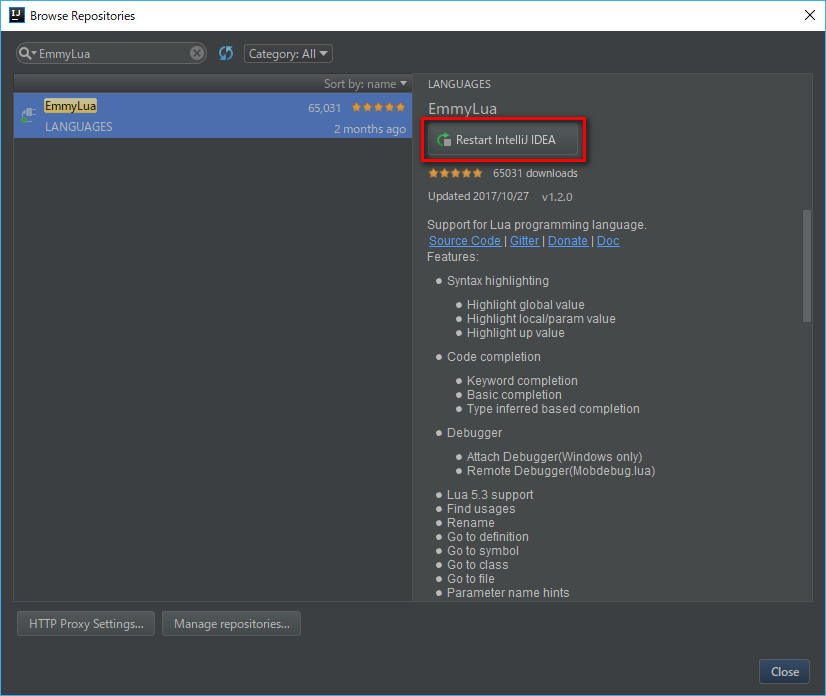
Task: Click 'Updated 2017/10/27' text
Action: (478, 197)
